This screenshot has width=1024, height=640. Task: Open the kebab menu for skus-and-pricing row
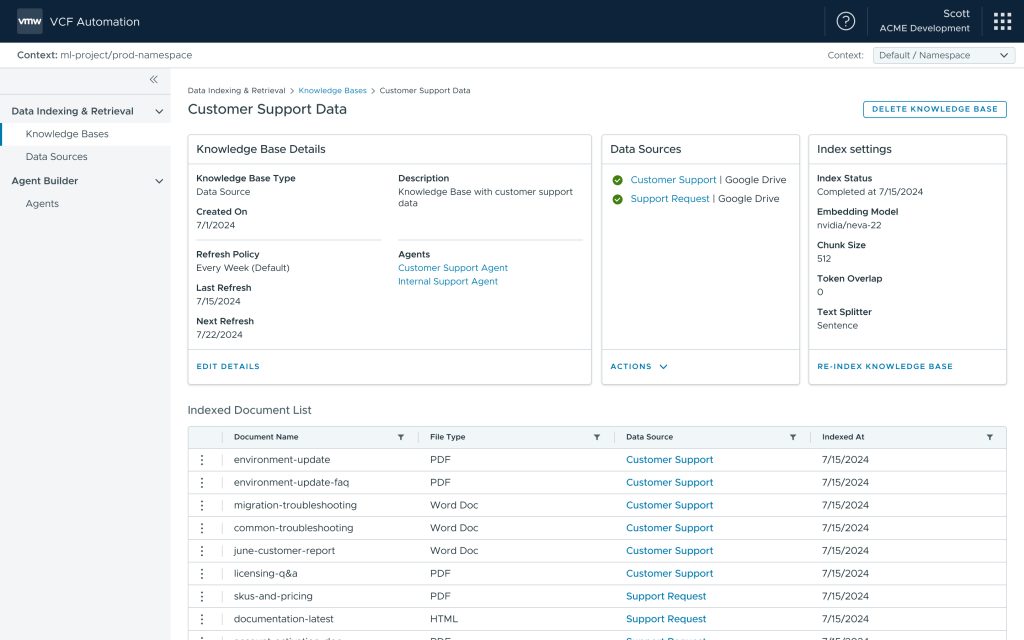(202, 596)
